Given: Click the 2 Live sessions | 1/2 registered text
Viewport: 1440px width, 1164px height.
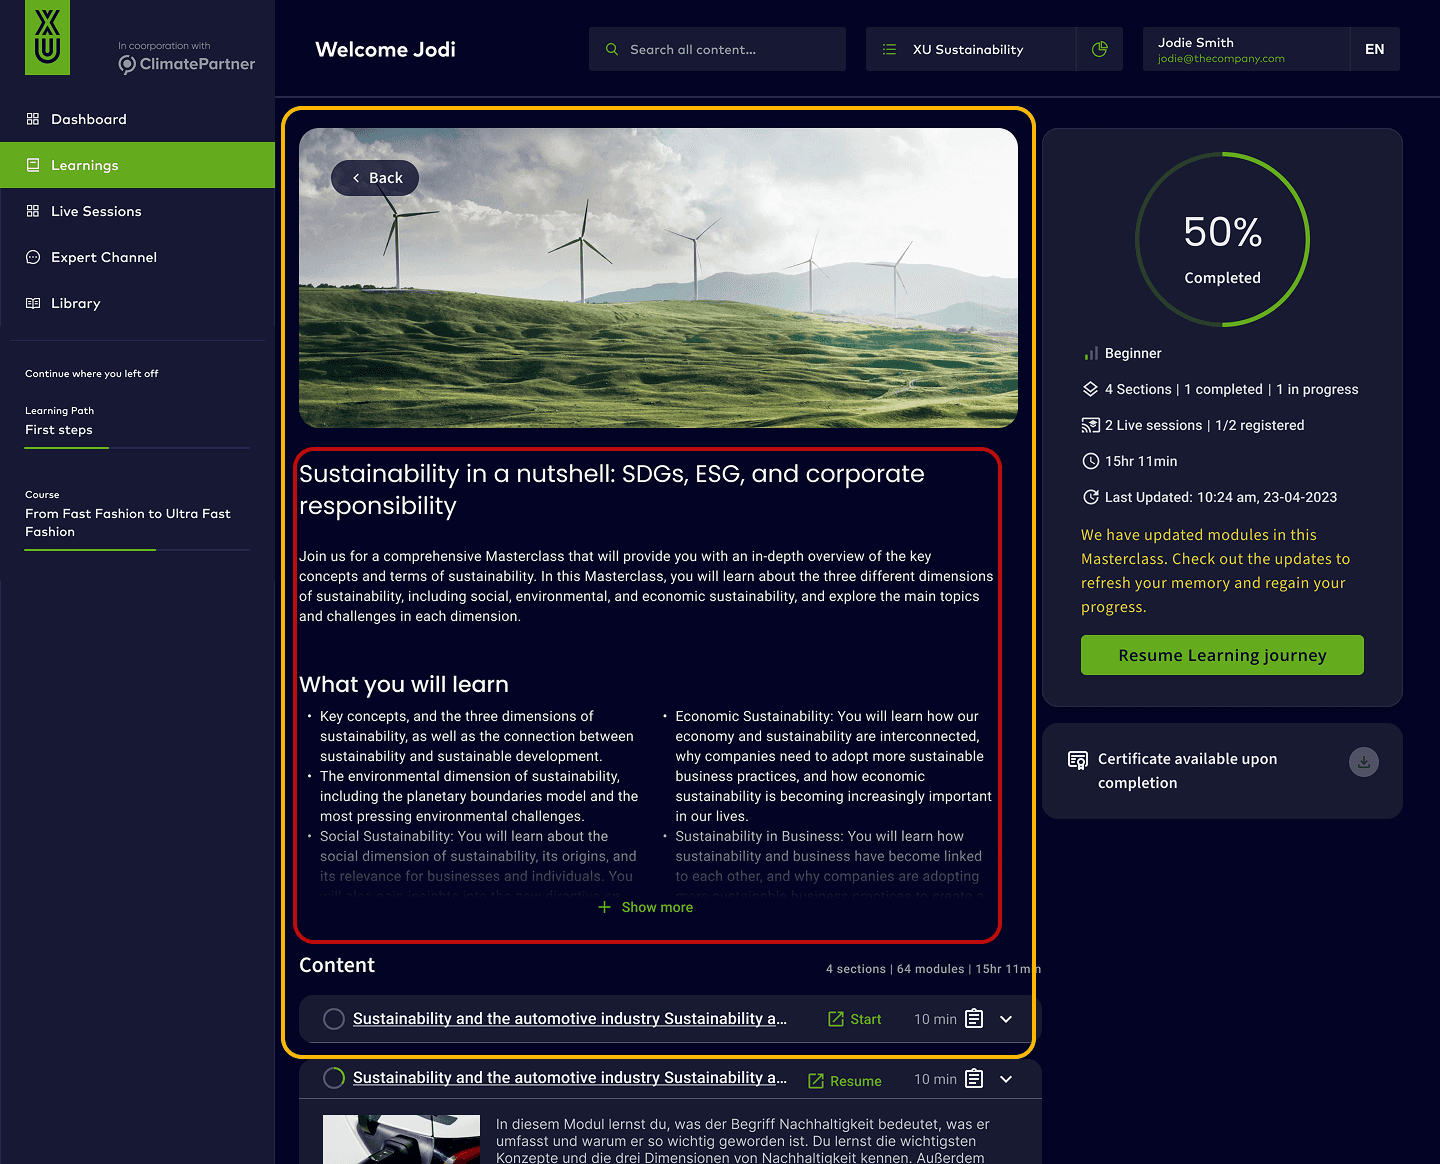Looking at the screenshot, I should (x=1204, y=425).
